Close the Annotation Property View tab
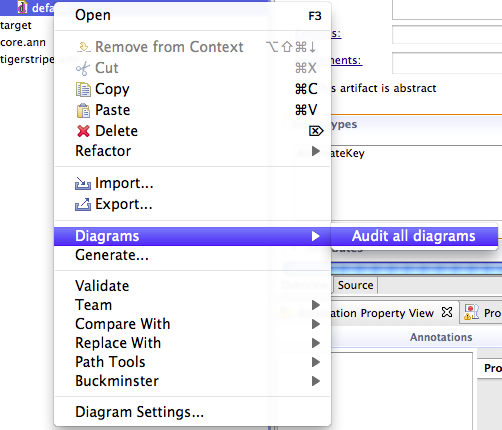 point(447,313)
